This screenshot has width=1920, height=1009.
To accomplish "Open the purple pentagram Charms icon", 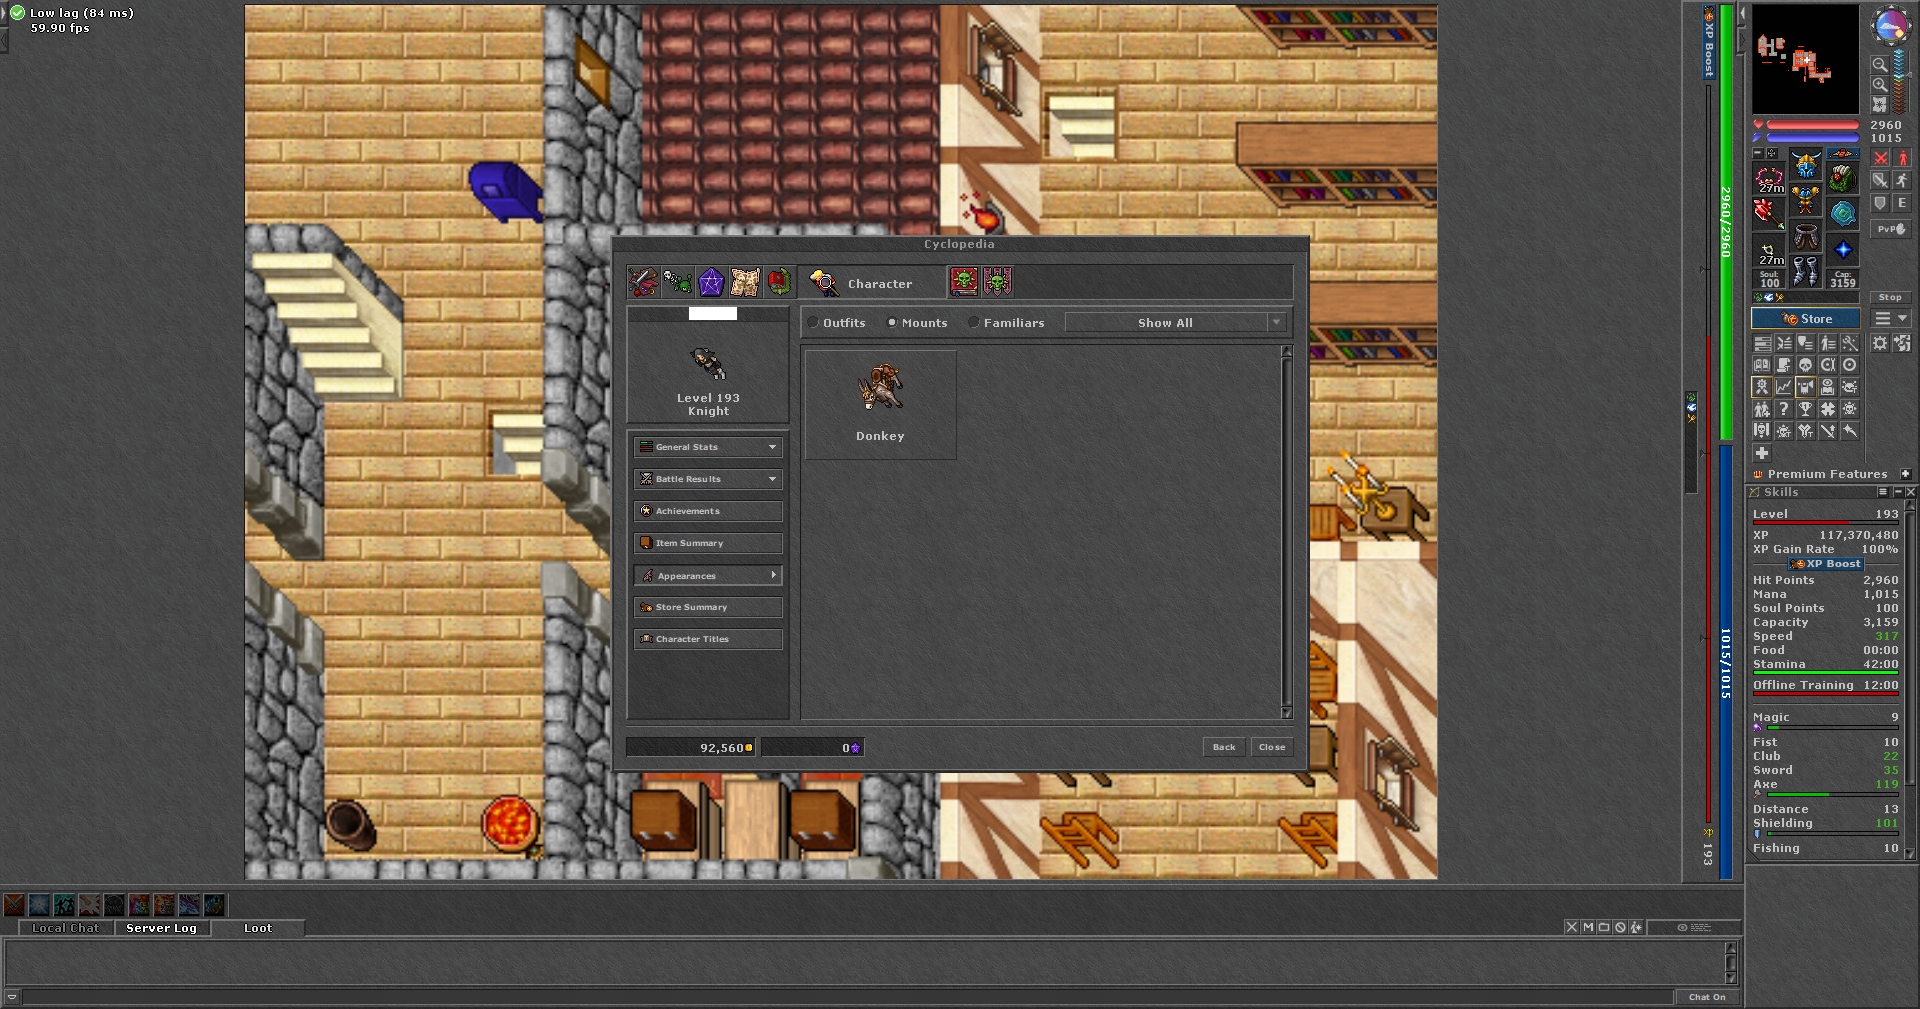I will [x=711, y=283].
